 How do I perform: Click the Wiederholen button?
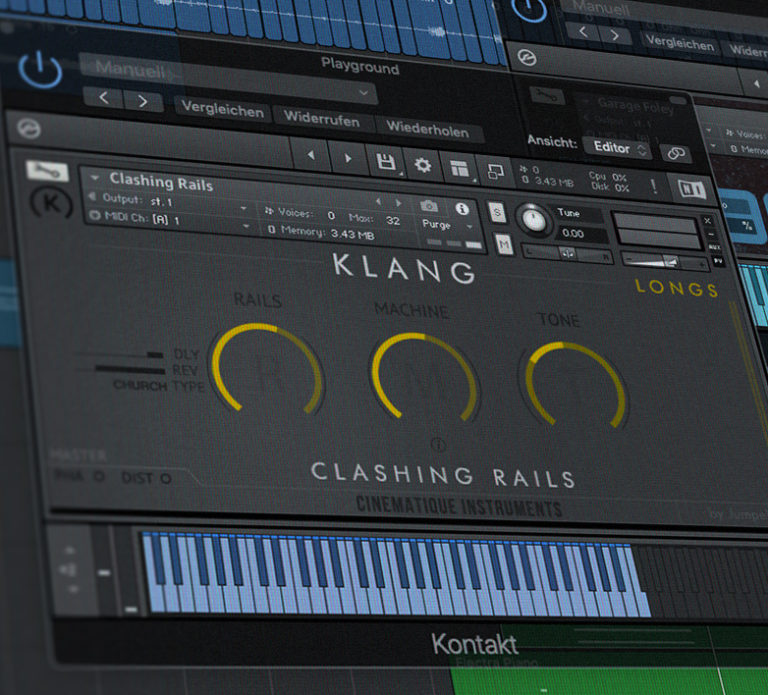(427, 128)
